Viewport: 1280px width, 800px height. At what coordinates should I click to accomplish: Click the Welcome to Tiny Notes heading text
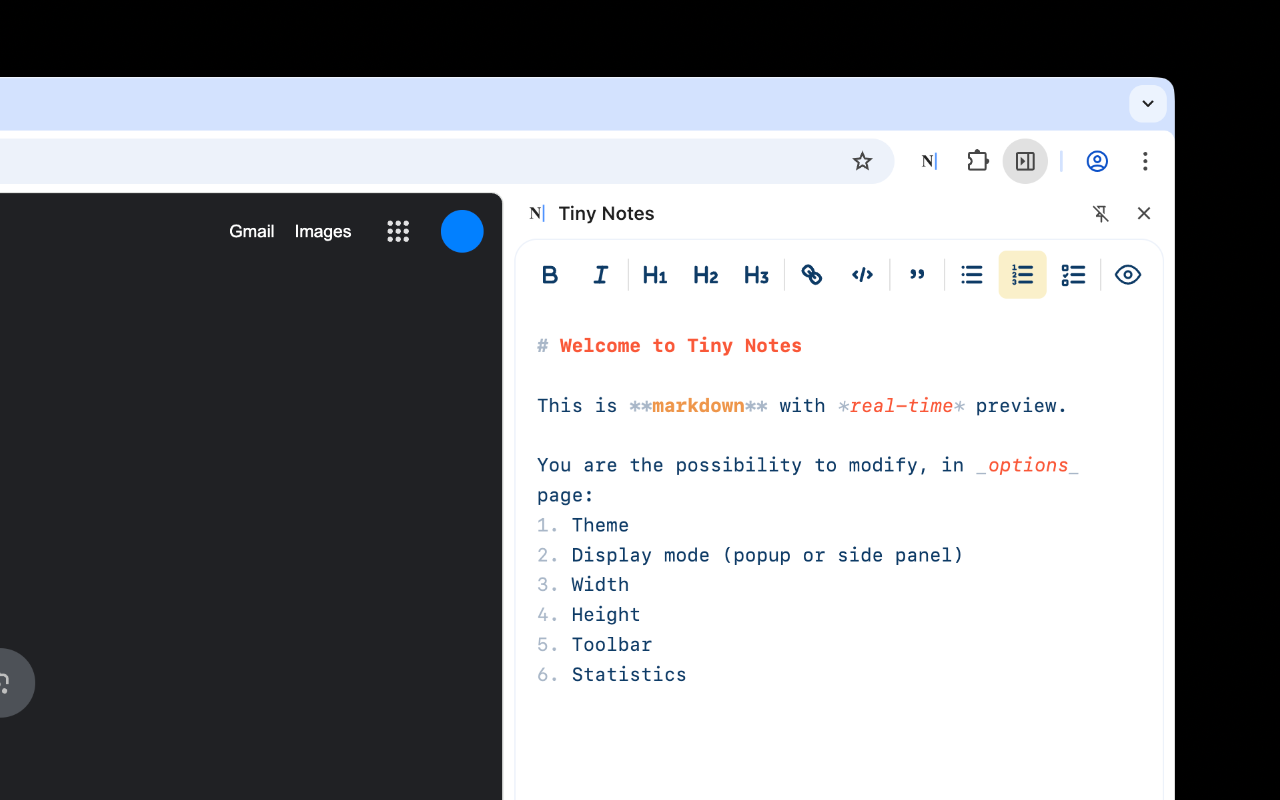pyautogui.click(x=680, y=346)
